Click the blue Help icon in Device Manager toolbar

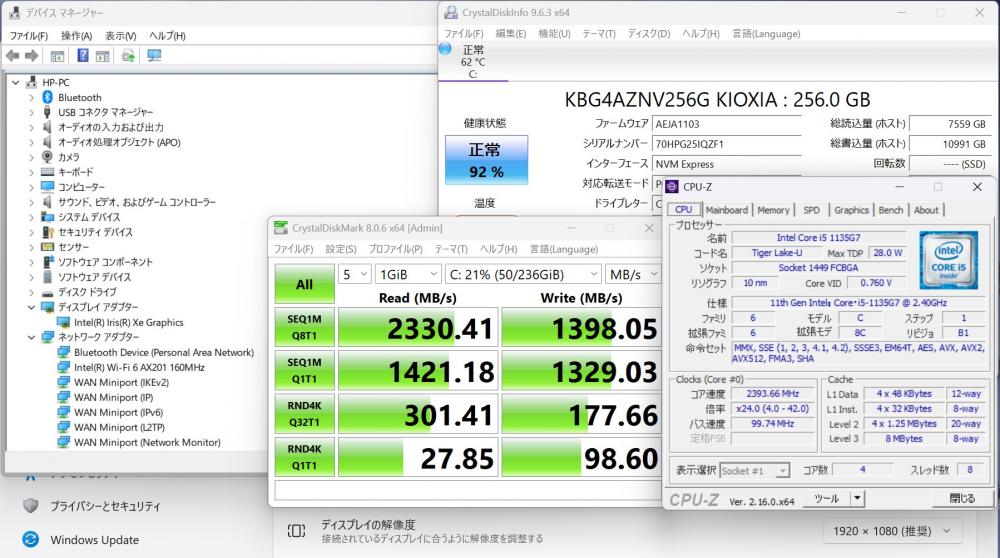pos(83,55)
